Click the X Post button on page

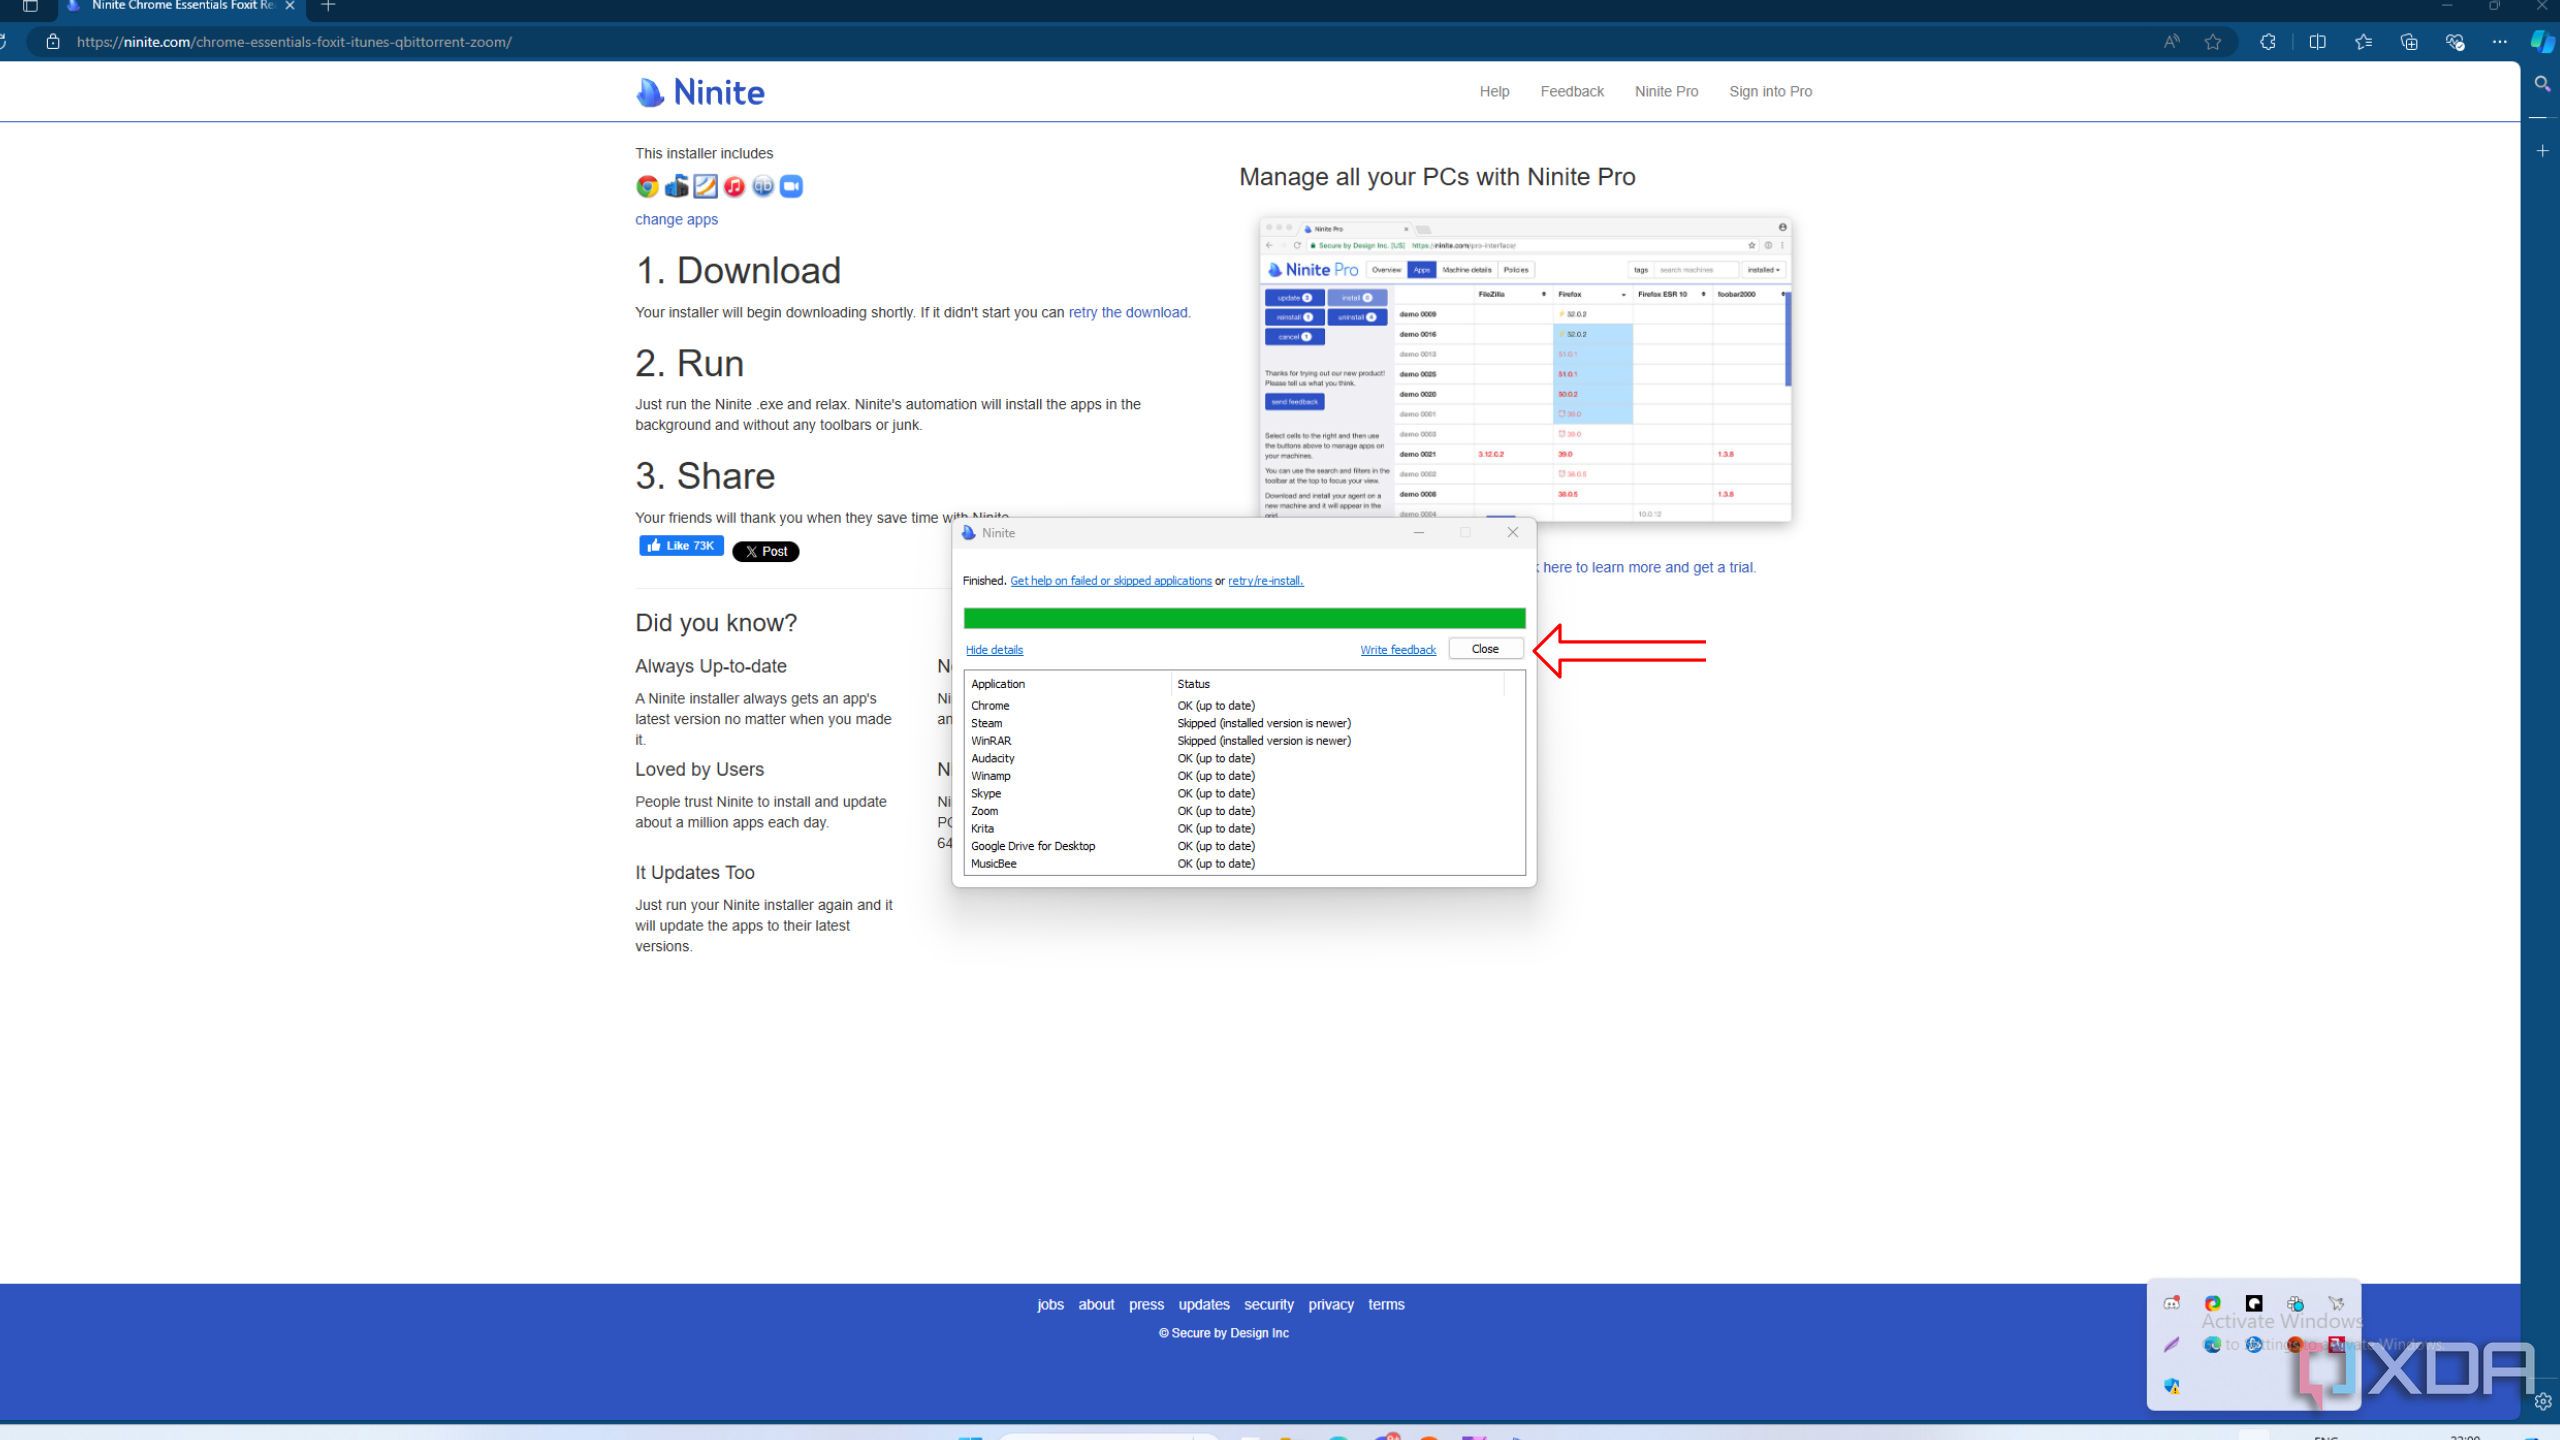[765, 550]
